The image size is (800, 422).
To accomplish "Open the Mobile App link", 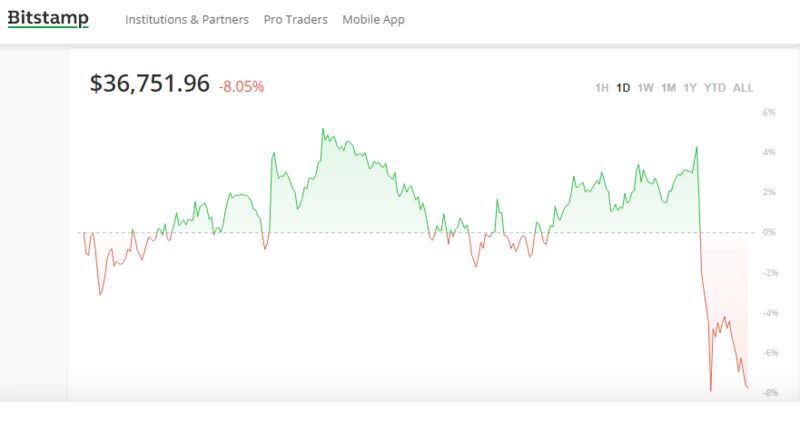I will coord(373,20).
